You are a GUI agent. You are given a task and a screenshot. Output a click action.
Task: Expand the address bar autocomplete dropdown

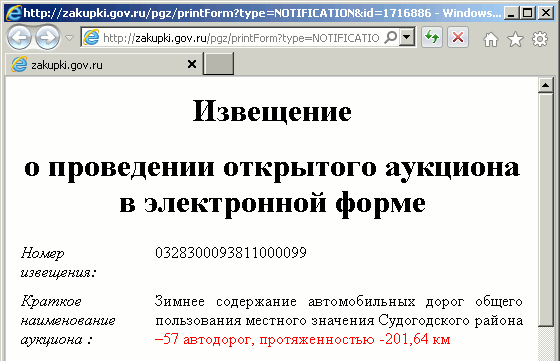(407, 37)
